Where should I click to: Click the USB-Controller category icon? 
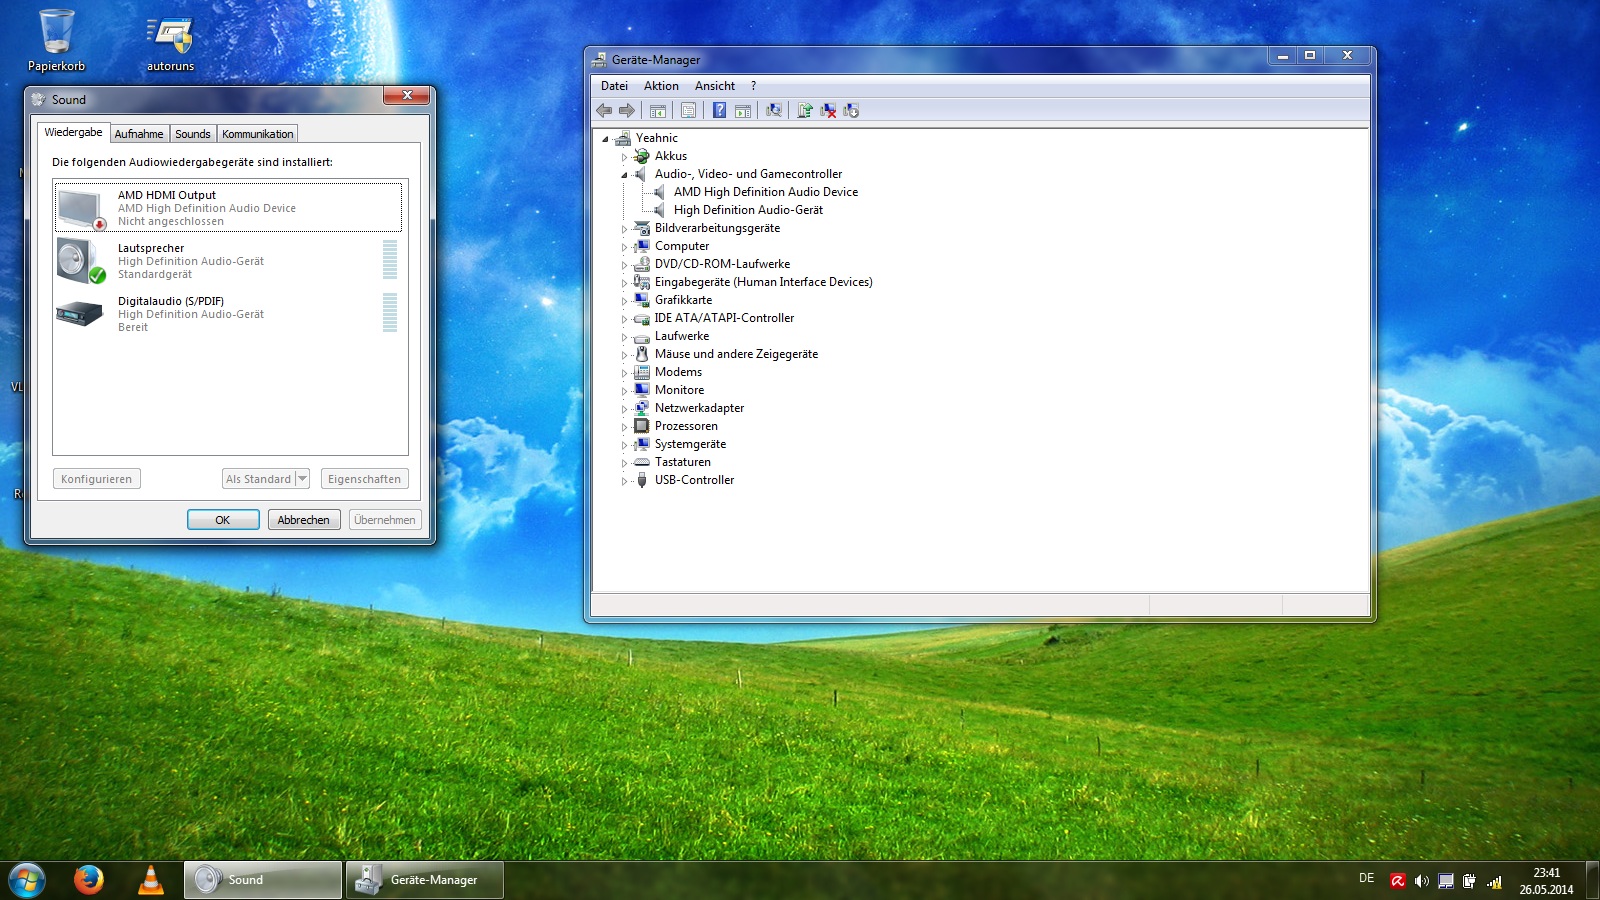pos(642,480)
